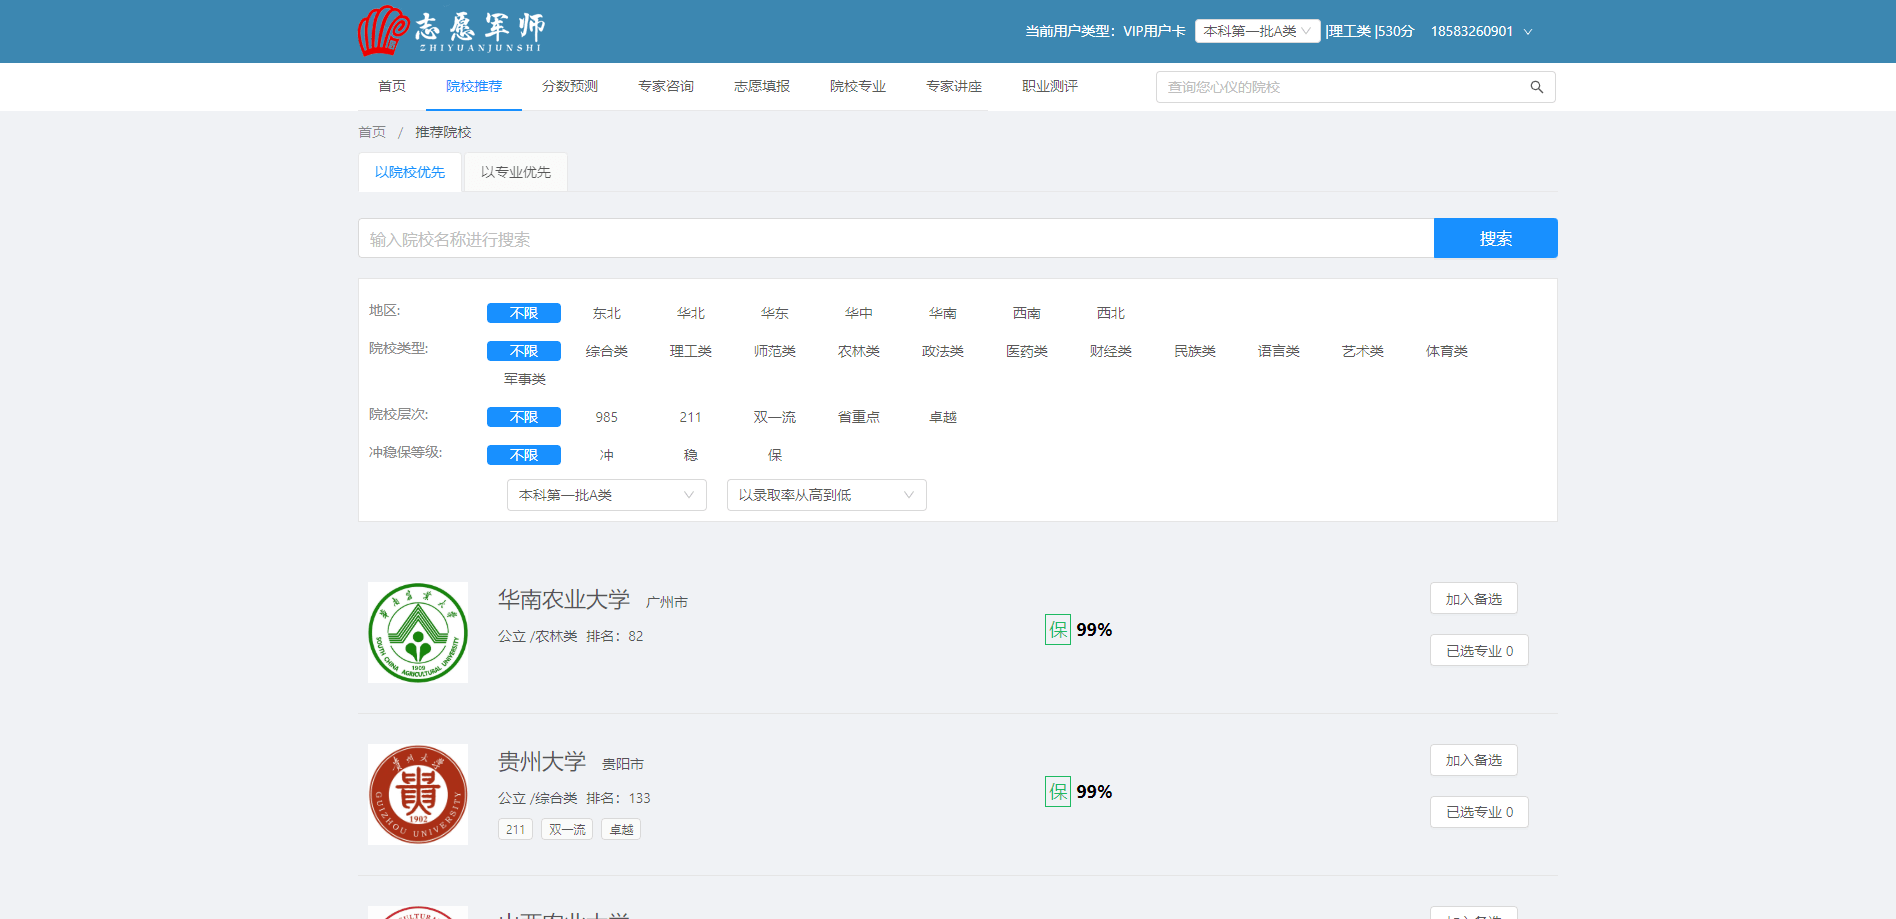Select 财经类 school type
Viewport: 1896px width, 919px height.
[x=1111, y=351]
